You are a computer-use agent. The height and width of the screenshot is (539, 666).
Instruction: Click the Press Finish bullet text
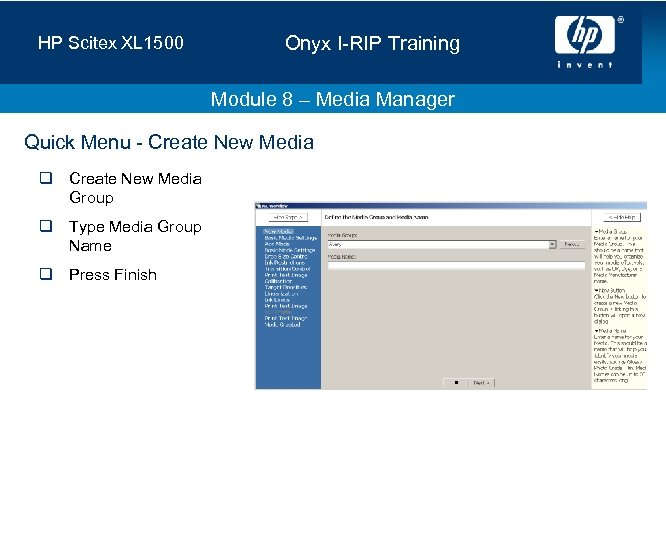point(113,274)
